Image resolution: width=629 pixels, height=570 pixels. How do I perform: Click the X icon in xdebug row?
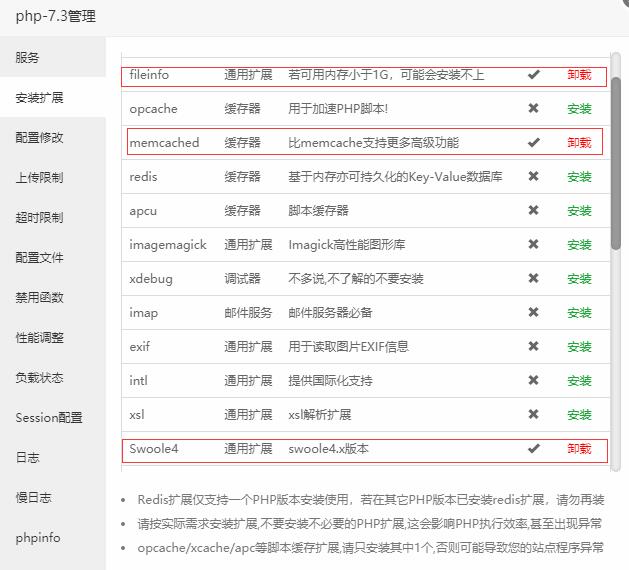click(534, 279)
